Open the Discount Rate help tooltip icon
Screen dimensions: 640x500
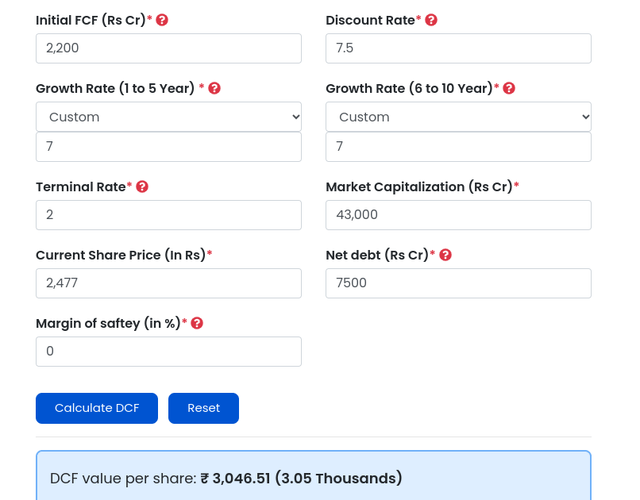click(x=431, y=20)
